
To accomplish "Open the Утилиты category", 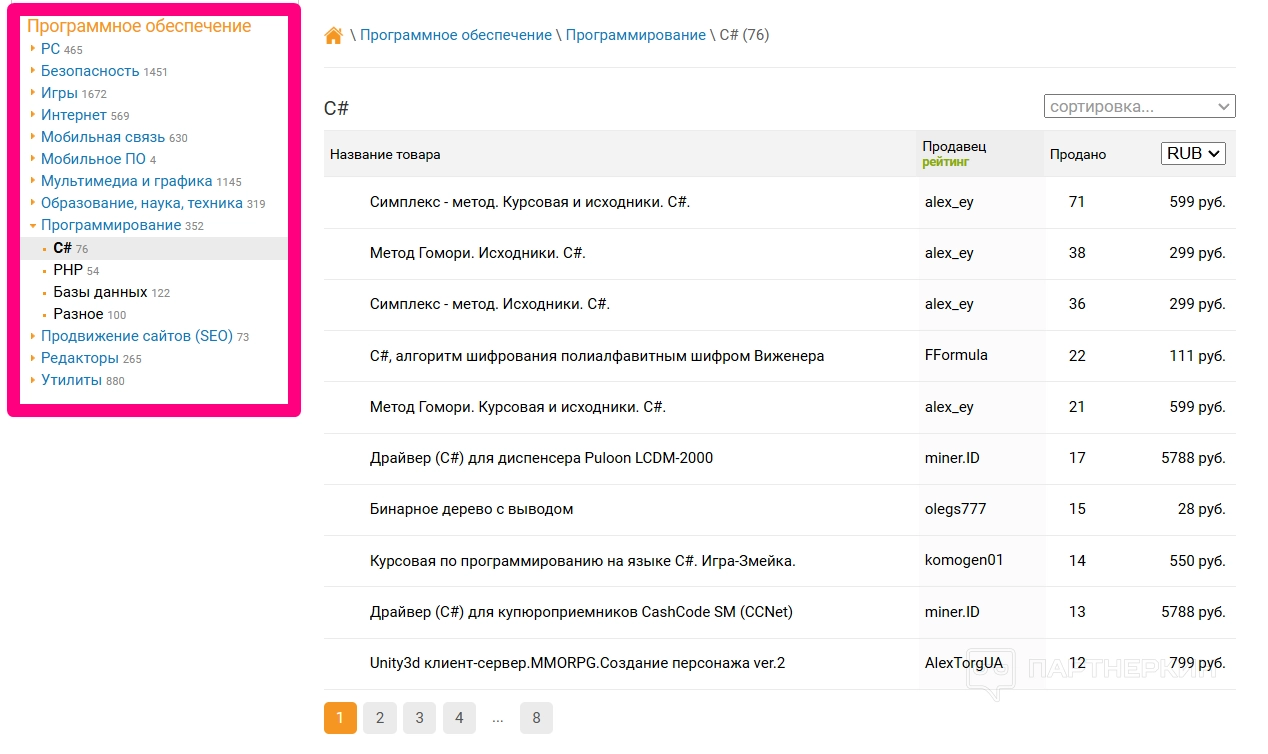I will point(71,380).
